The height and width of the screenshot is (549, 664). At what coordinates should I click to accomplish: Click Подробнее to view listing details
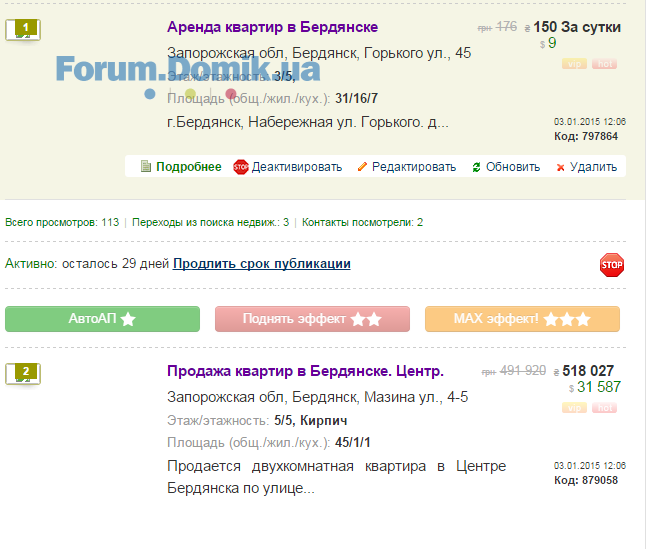tap(188, 167)
